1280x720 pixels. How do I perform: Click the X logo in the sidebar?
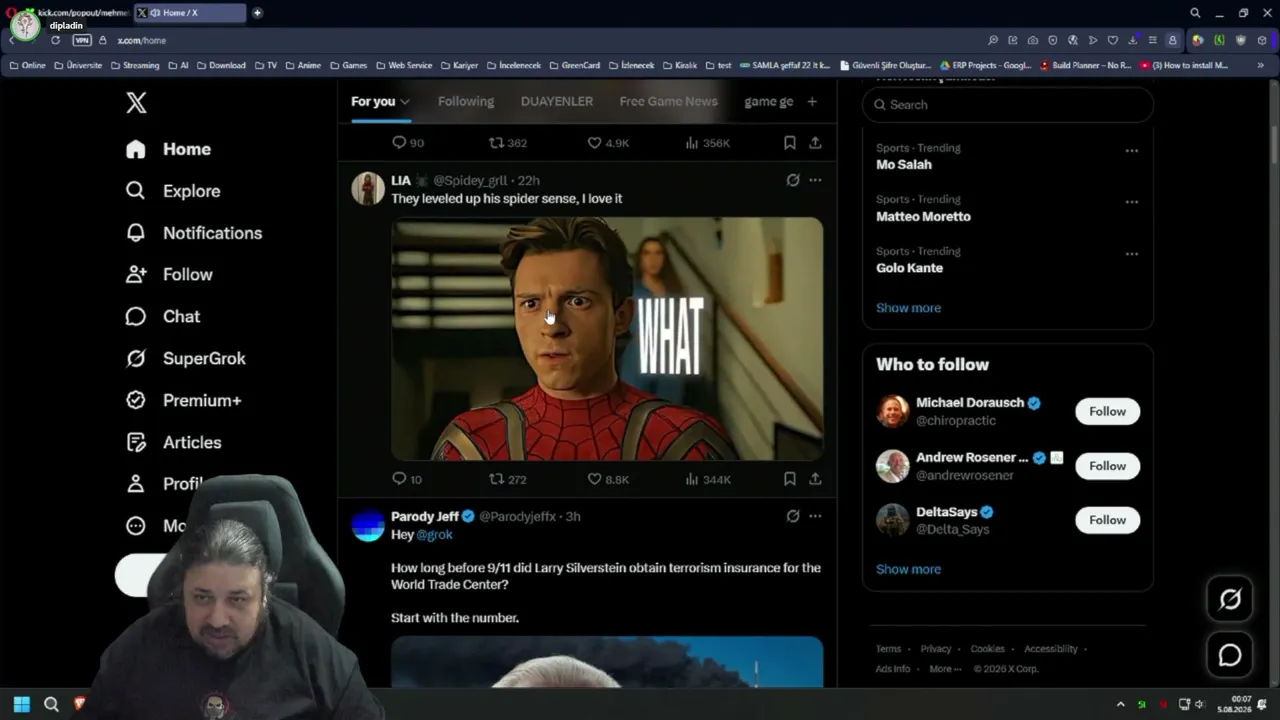click(136, 102)
